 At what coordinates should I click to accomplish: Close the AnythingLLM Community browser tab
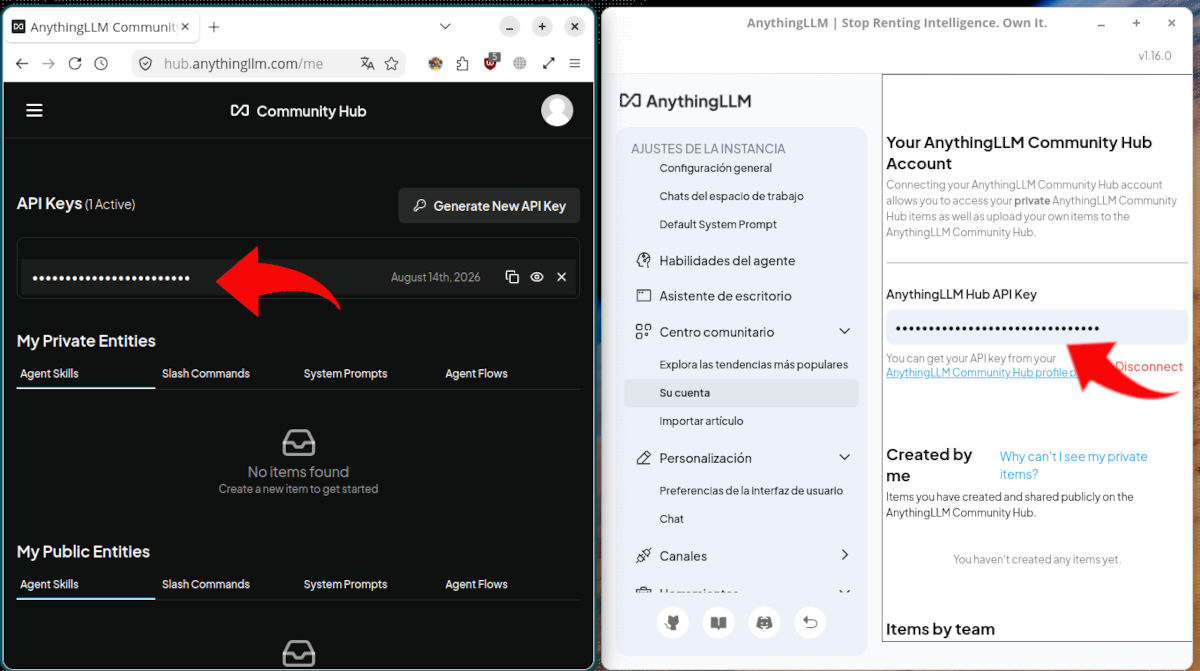[184, 27]
